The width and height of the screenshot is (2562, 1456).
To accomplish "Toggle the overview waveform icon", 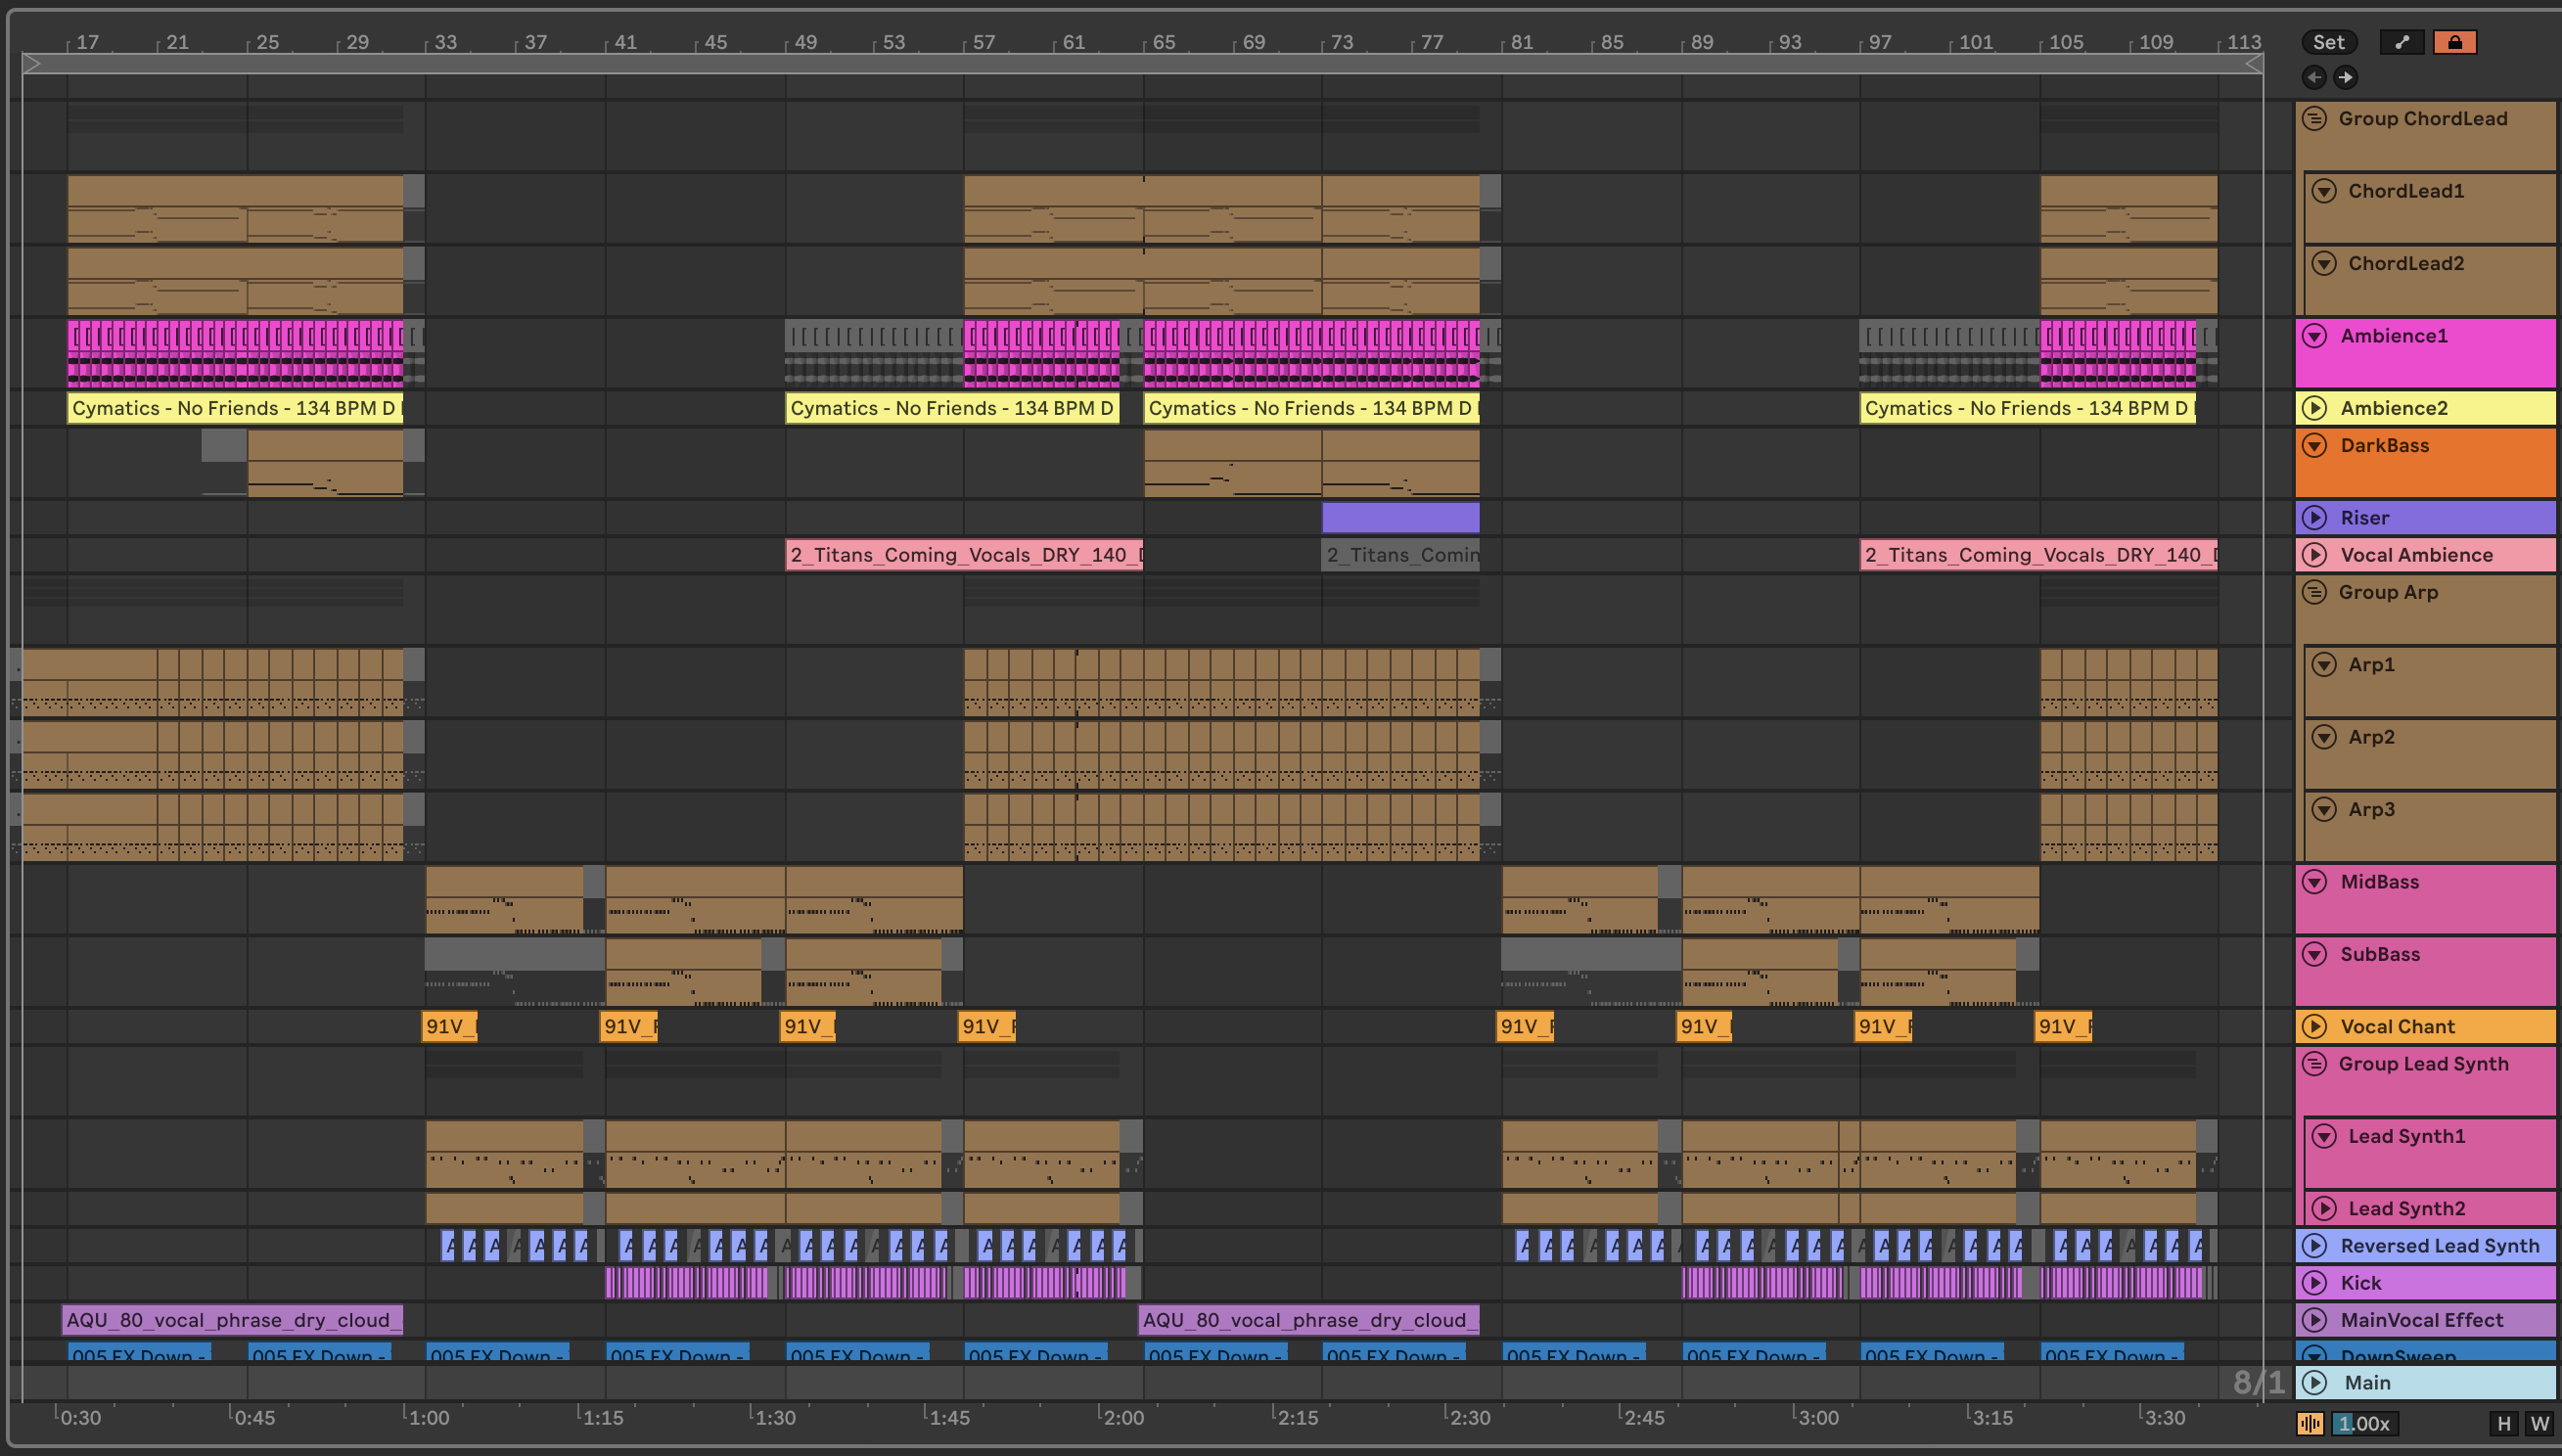I will click(x=2310, y=1424).
